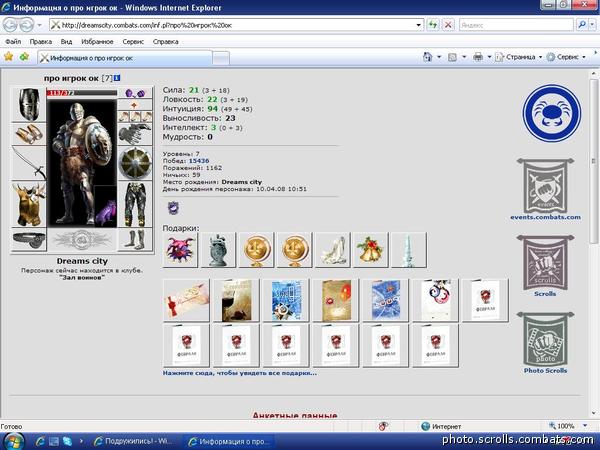The height and width of the screenshot is (450, 600).
Task: Click the events.combats.com banner link
Action: tap(546, 190)
